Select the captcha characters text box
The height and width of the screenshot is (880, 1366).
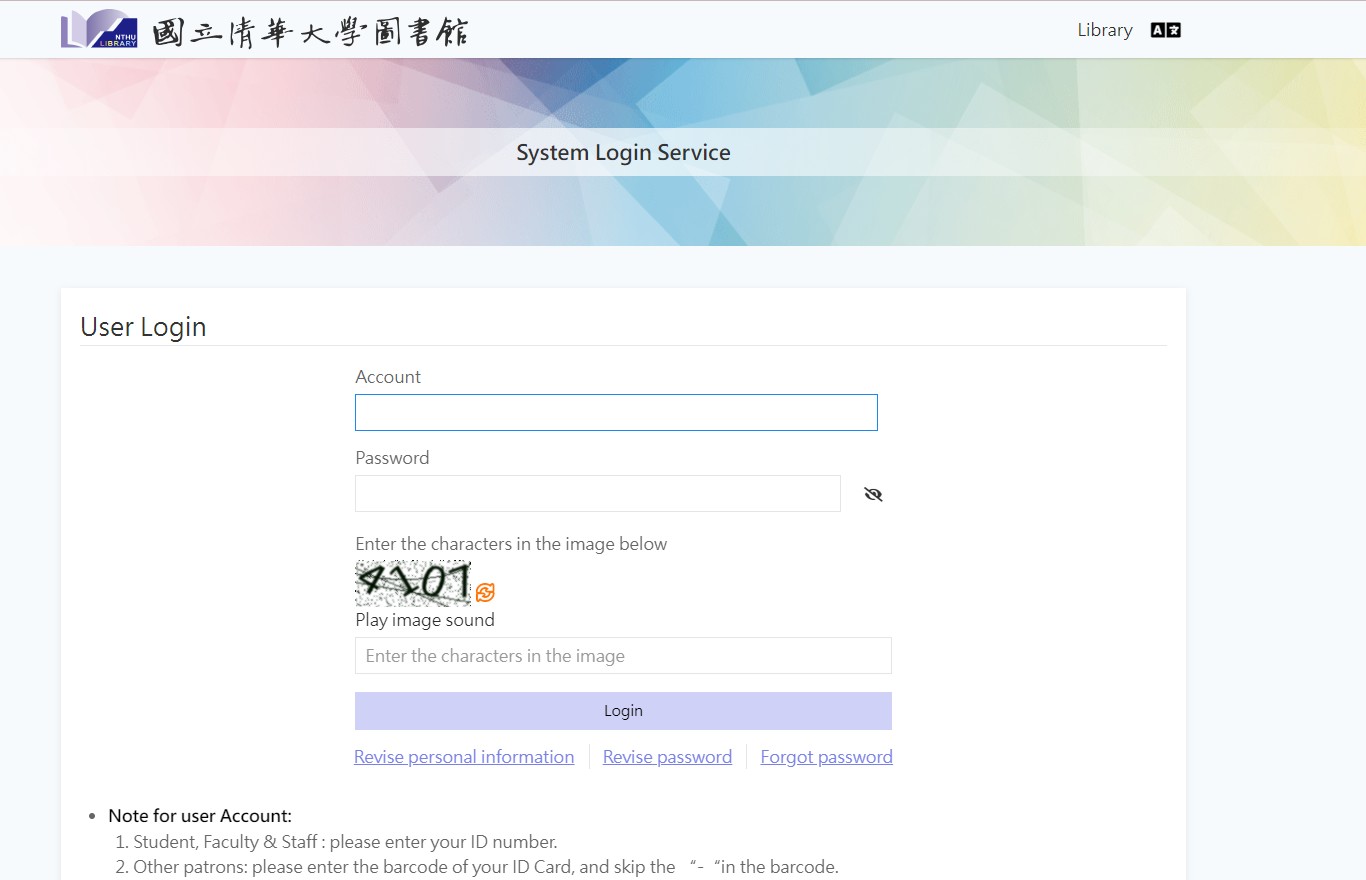click(x=623, y=656)
